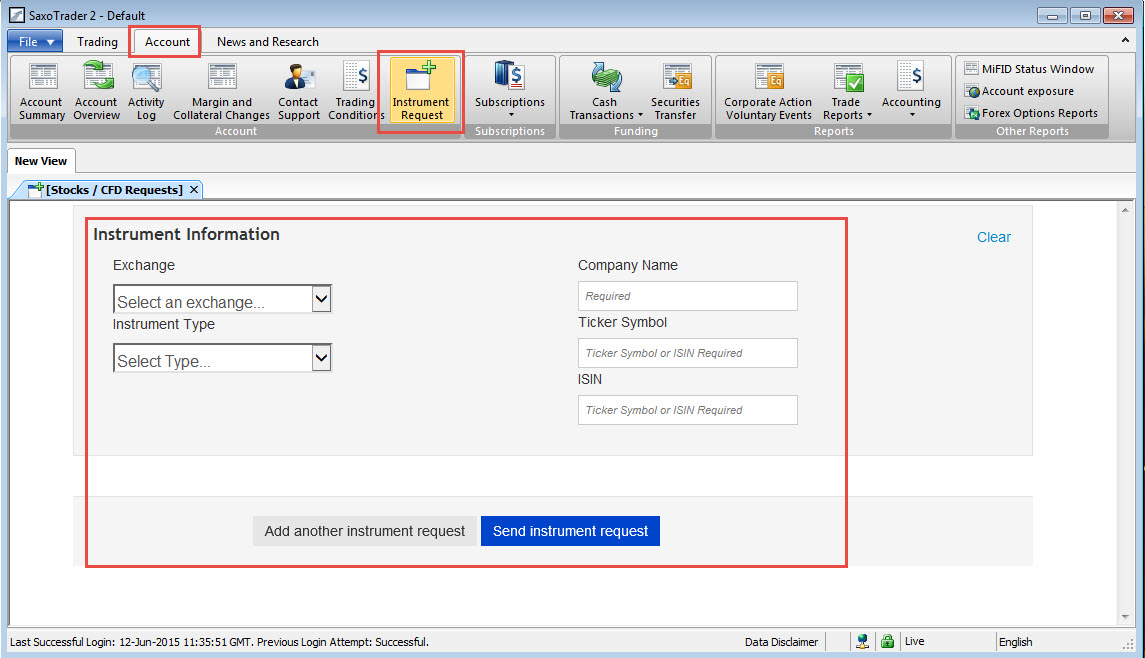Open the Trade Reports menu

click(x=847, y=91)
